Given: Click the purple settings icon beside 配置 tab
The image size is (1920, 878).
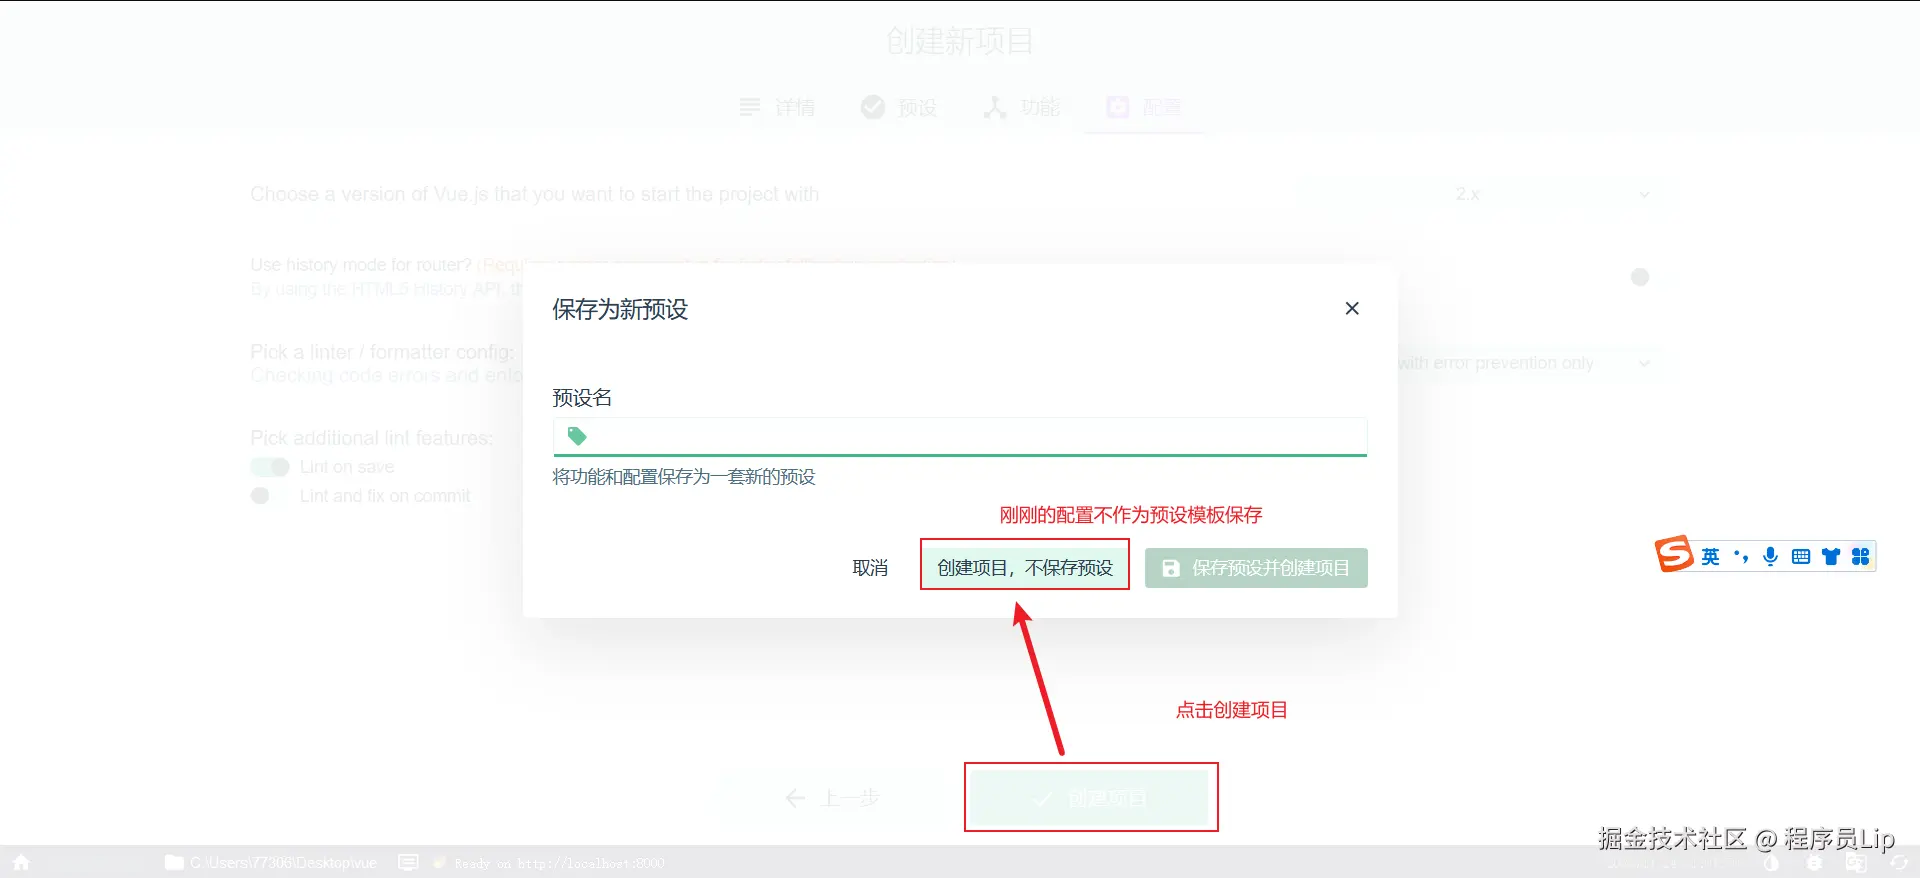Looking at the screenshot, I should [1118, 107].
